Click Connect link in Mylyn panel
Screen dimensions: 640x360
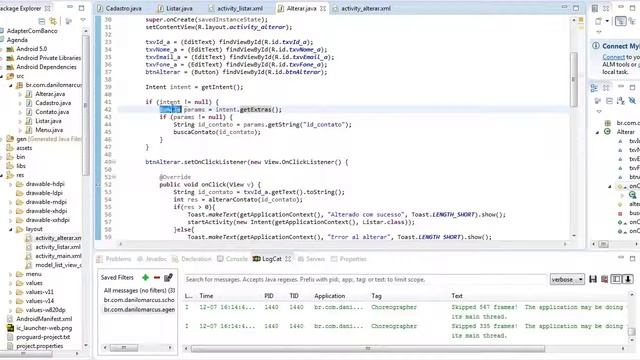tap(613, 57)
